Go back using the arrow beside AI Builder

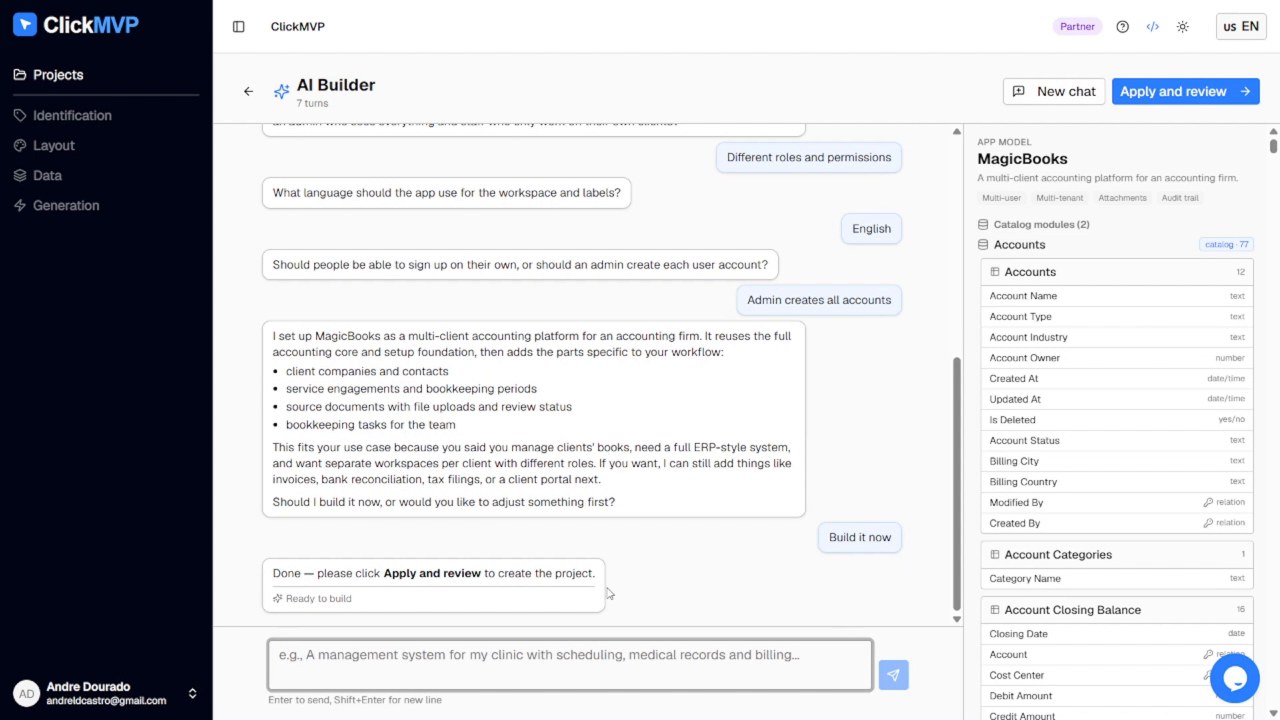point(248,91)
